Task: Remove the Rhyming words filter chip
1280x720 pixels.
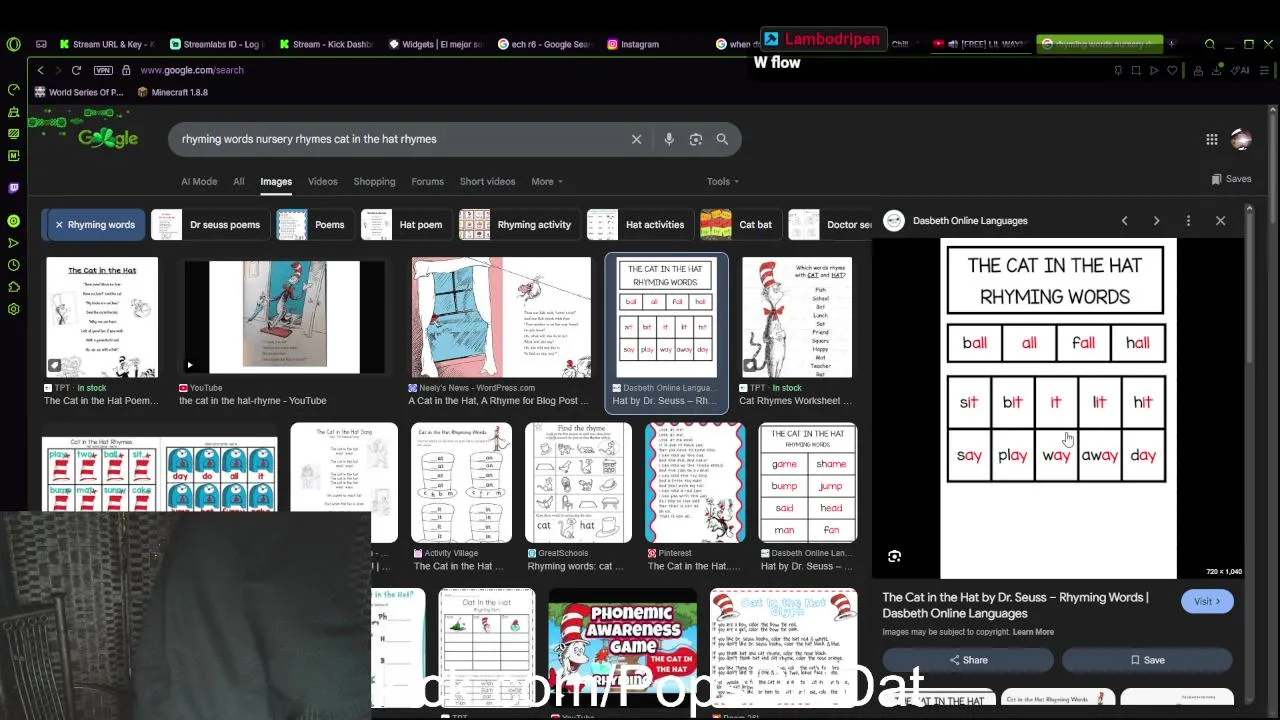Action: (x=59, y=225)
